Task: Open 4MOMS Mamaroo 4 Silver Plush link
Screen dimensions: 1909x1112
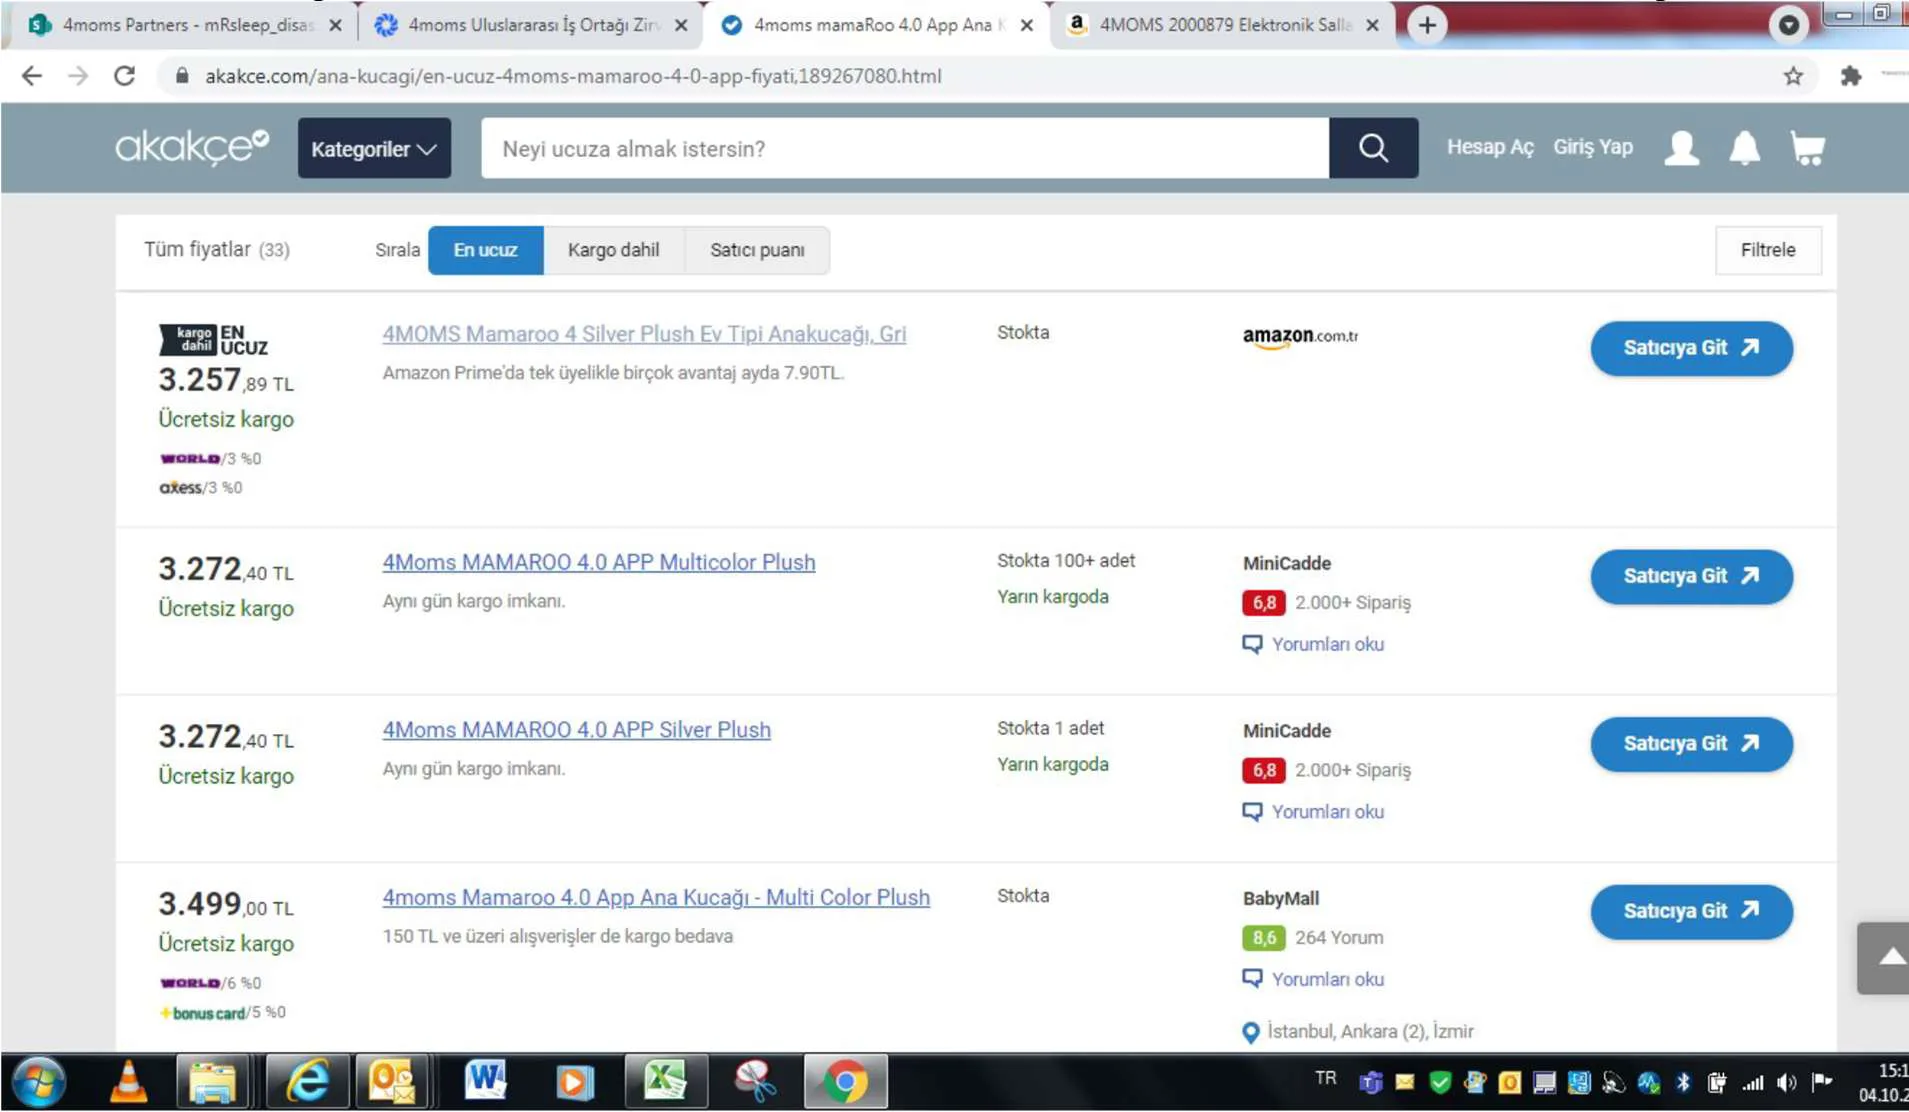Action: tap(644, 334)
